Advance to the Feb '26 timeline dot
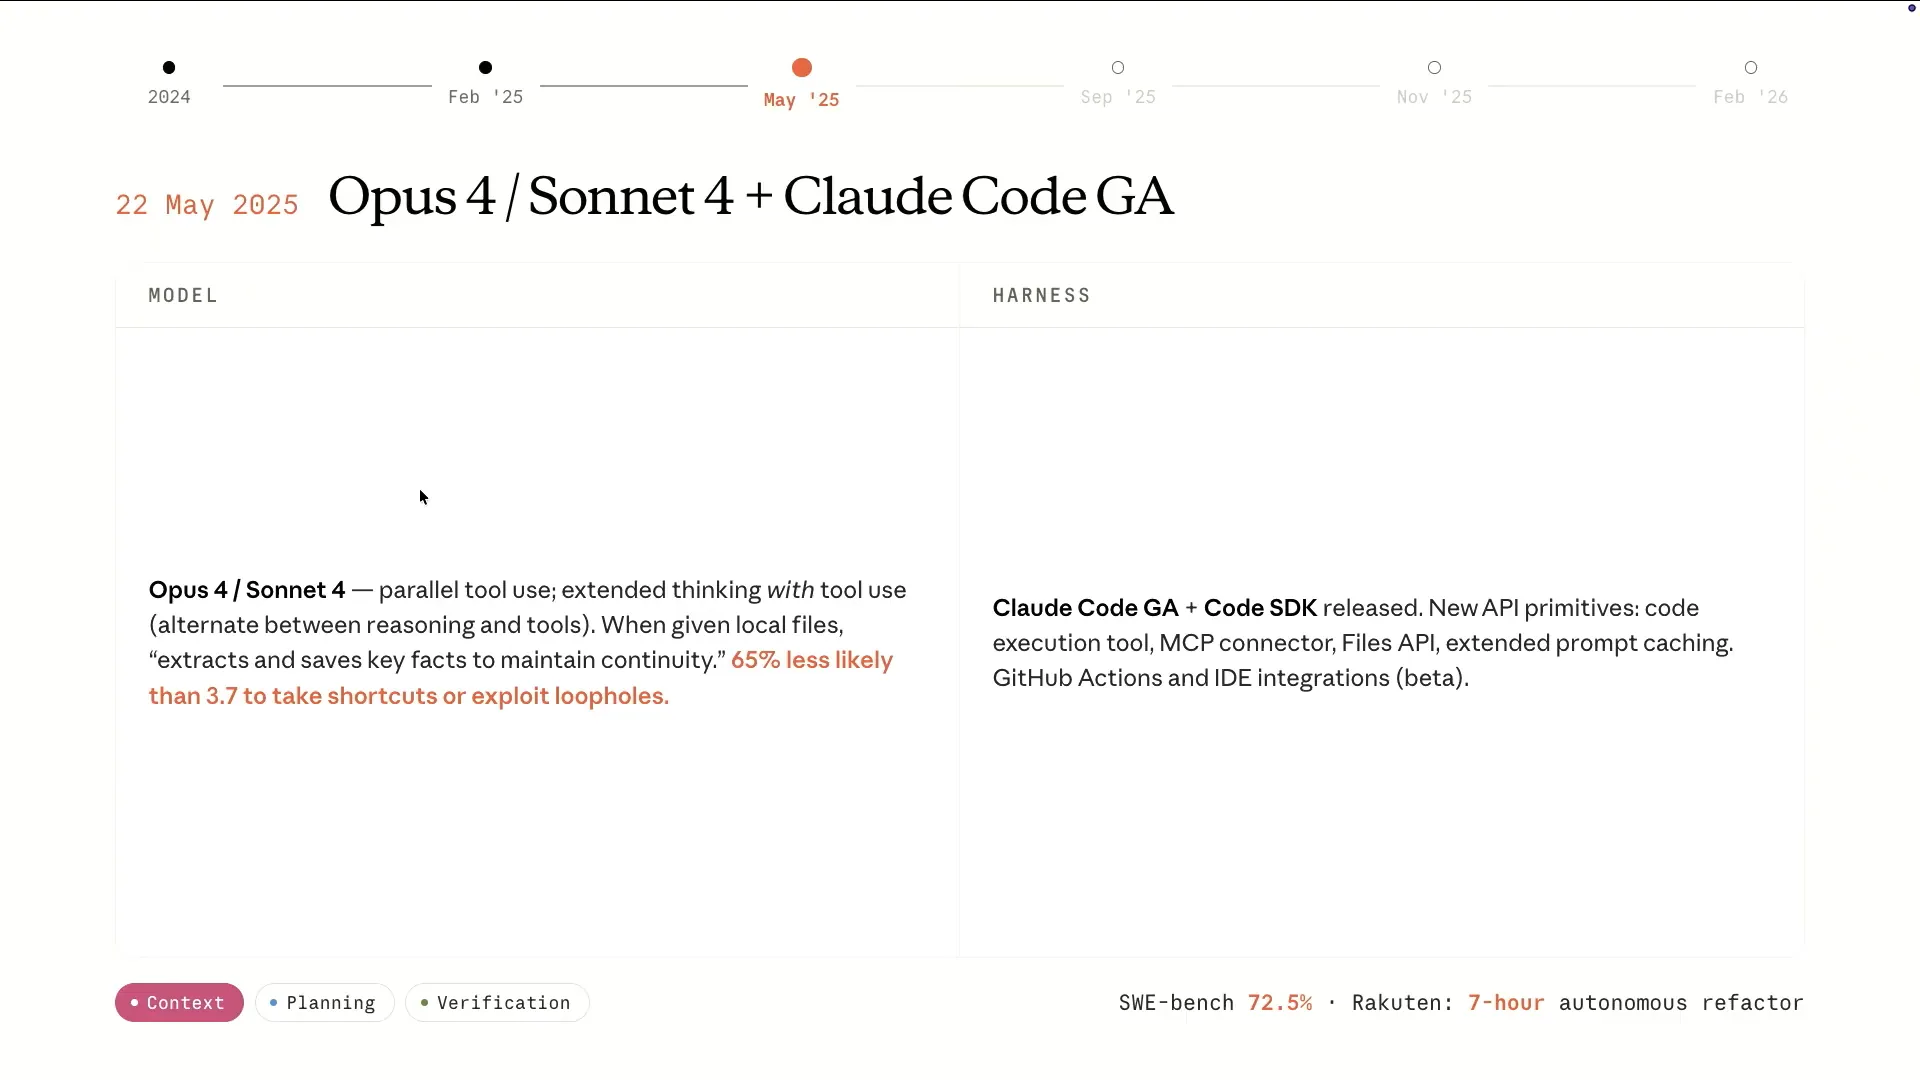 point(1750,68)
